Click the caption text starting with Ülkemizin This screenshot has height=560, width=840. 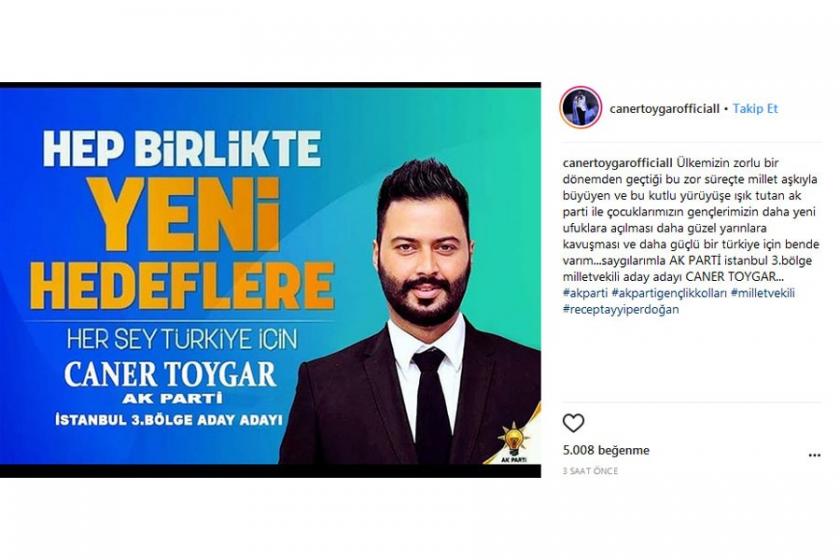(x=691, y=220)
